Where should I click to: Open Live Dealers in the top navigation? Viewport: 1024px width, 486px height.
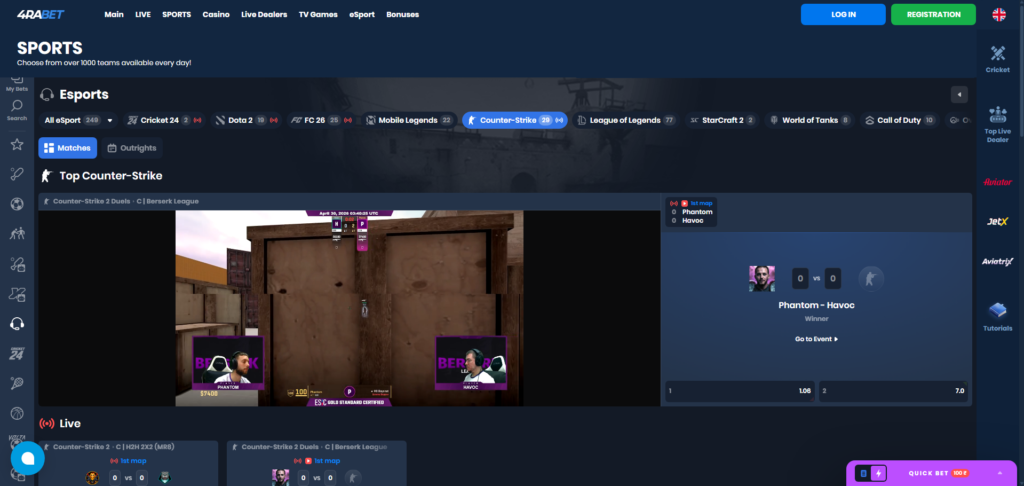pyautogui.click(x=264, y=14)
